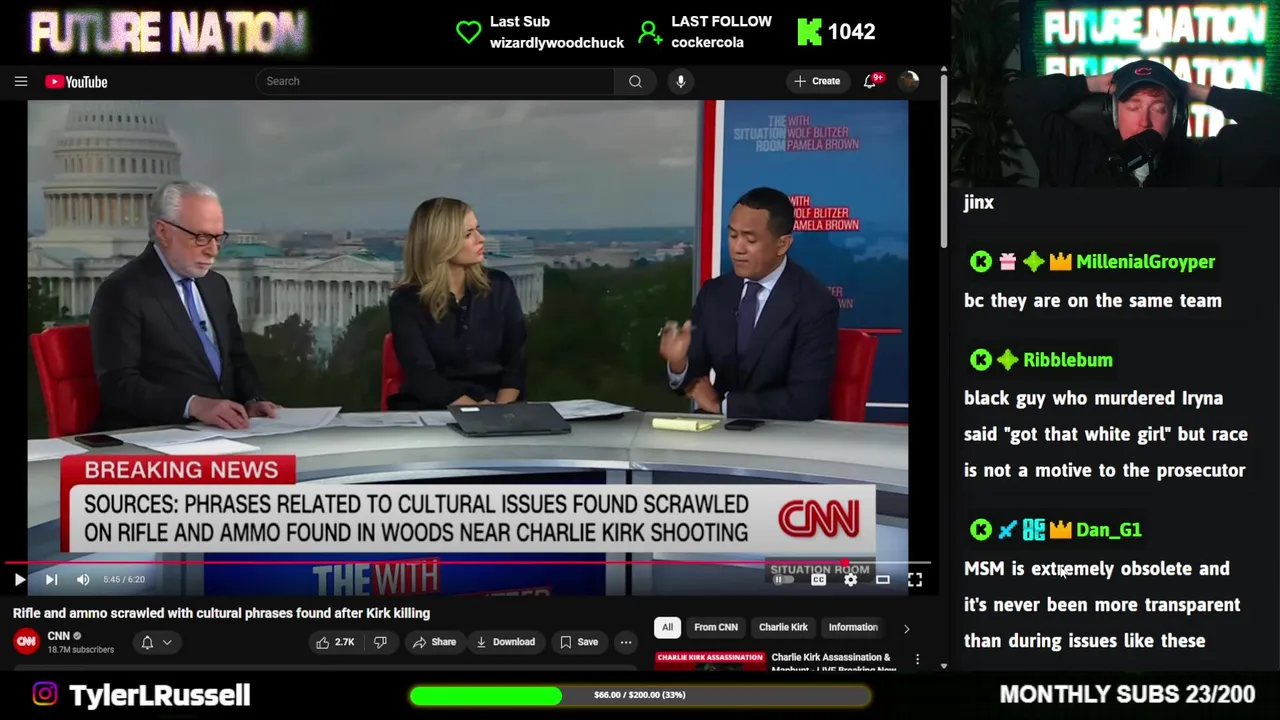Click the scroll down arrow of page scrollbar
This screenshot has height=720, width=1280.
(942, 666)
